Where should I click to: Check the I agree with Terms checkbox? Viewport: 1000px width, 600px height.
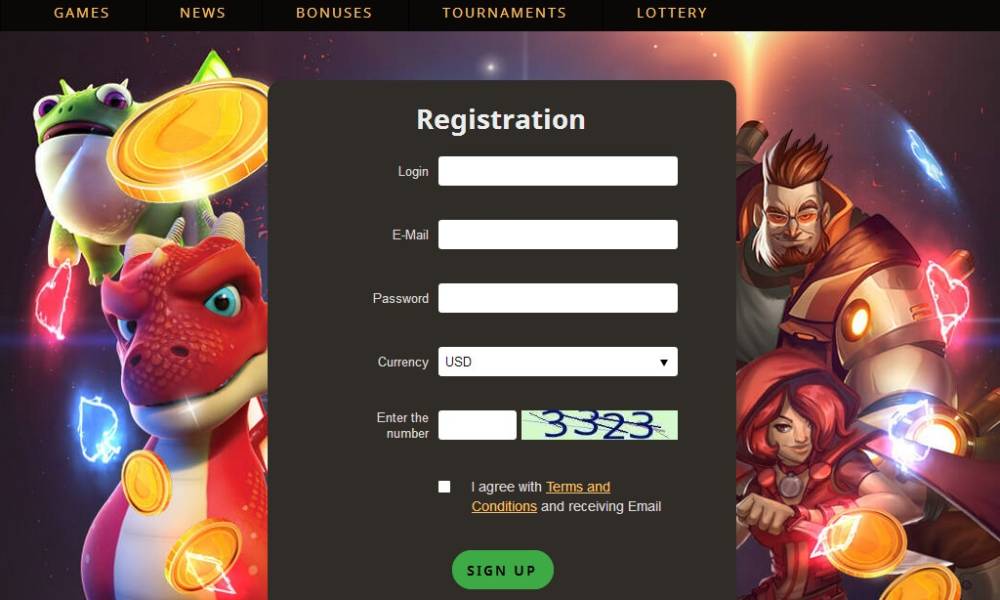click(x=444, y=487)
